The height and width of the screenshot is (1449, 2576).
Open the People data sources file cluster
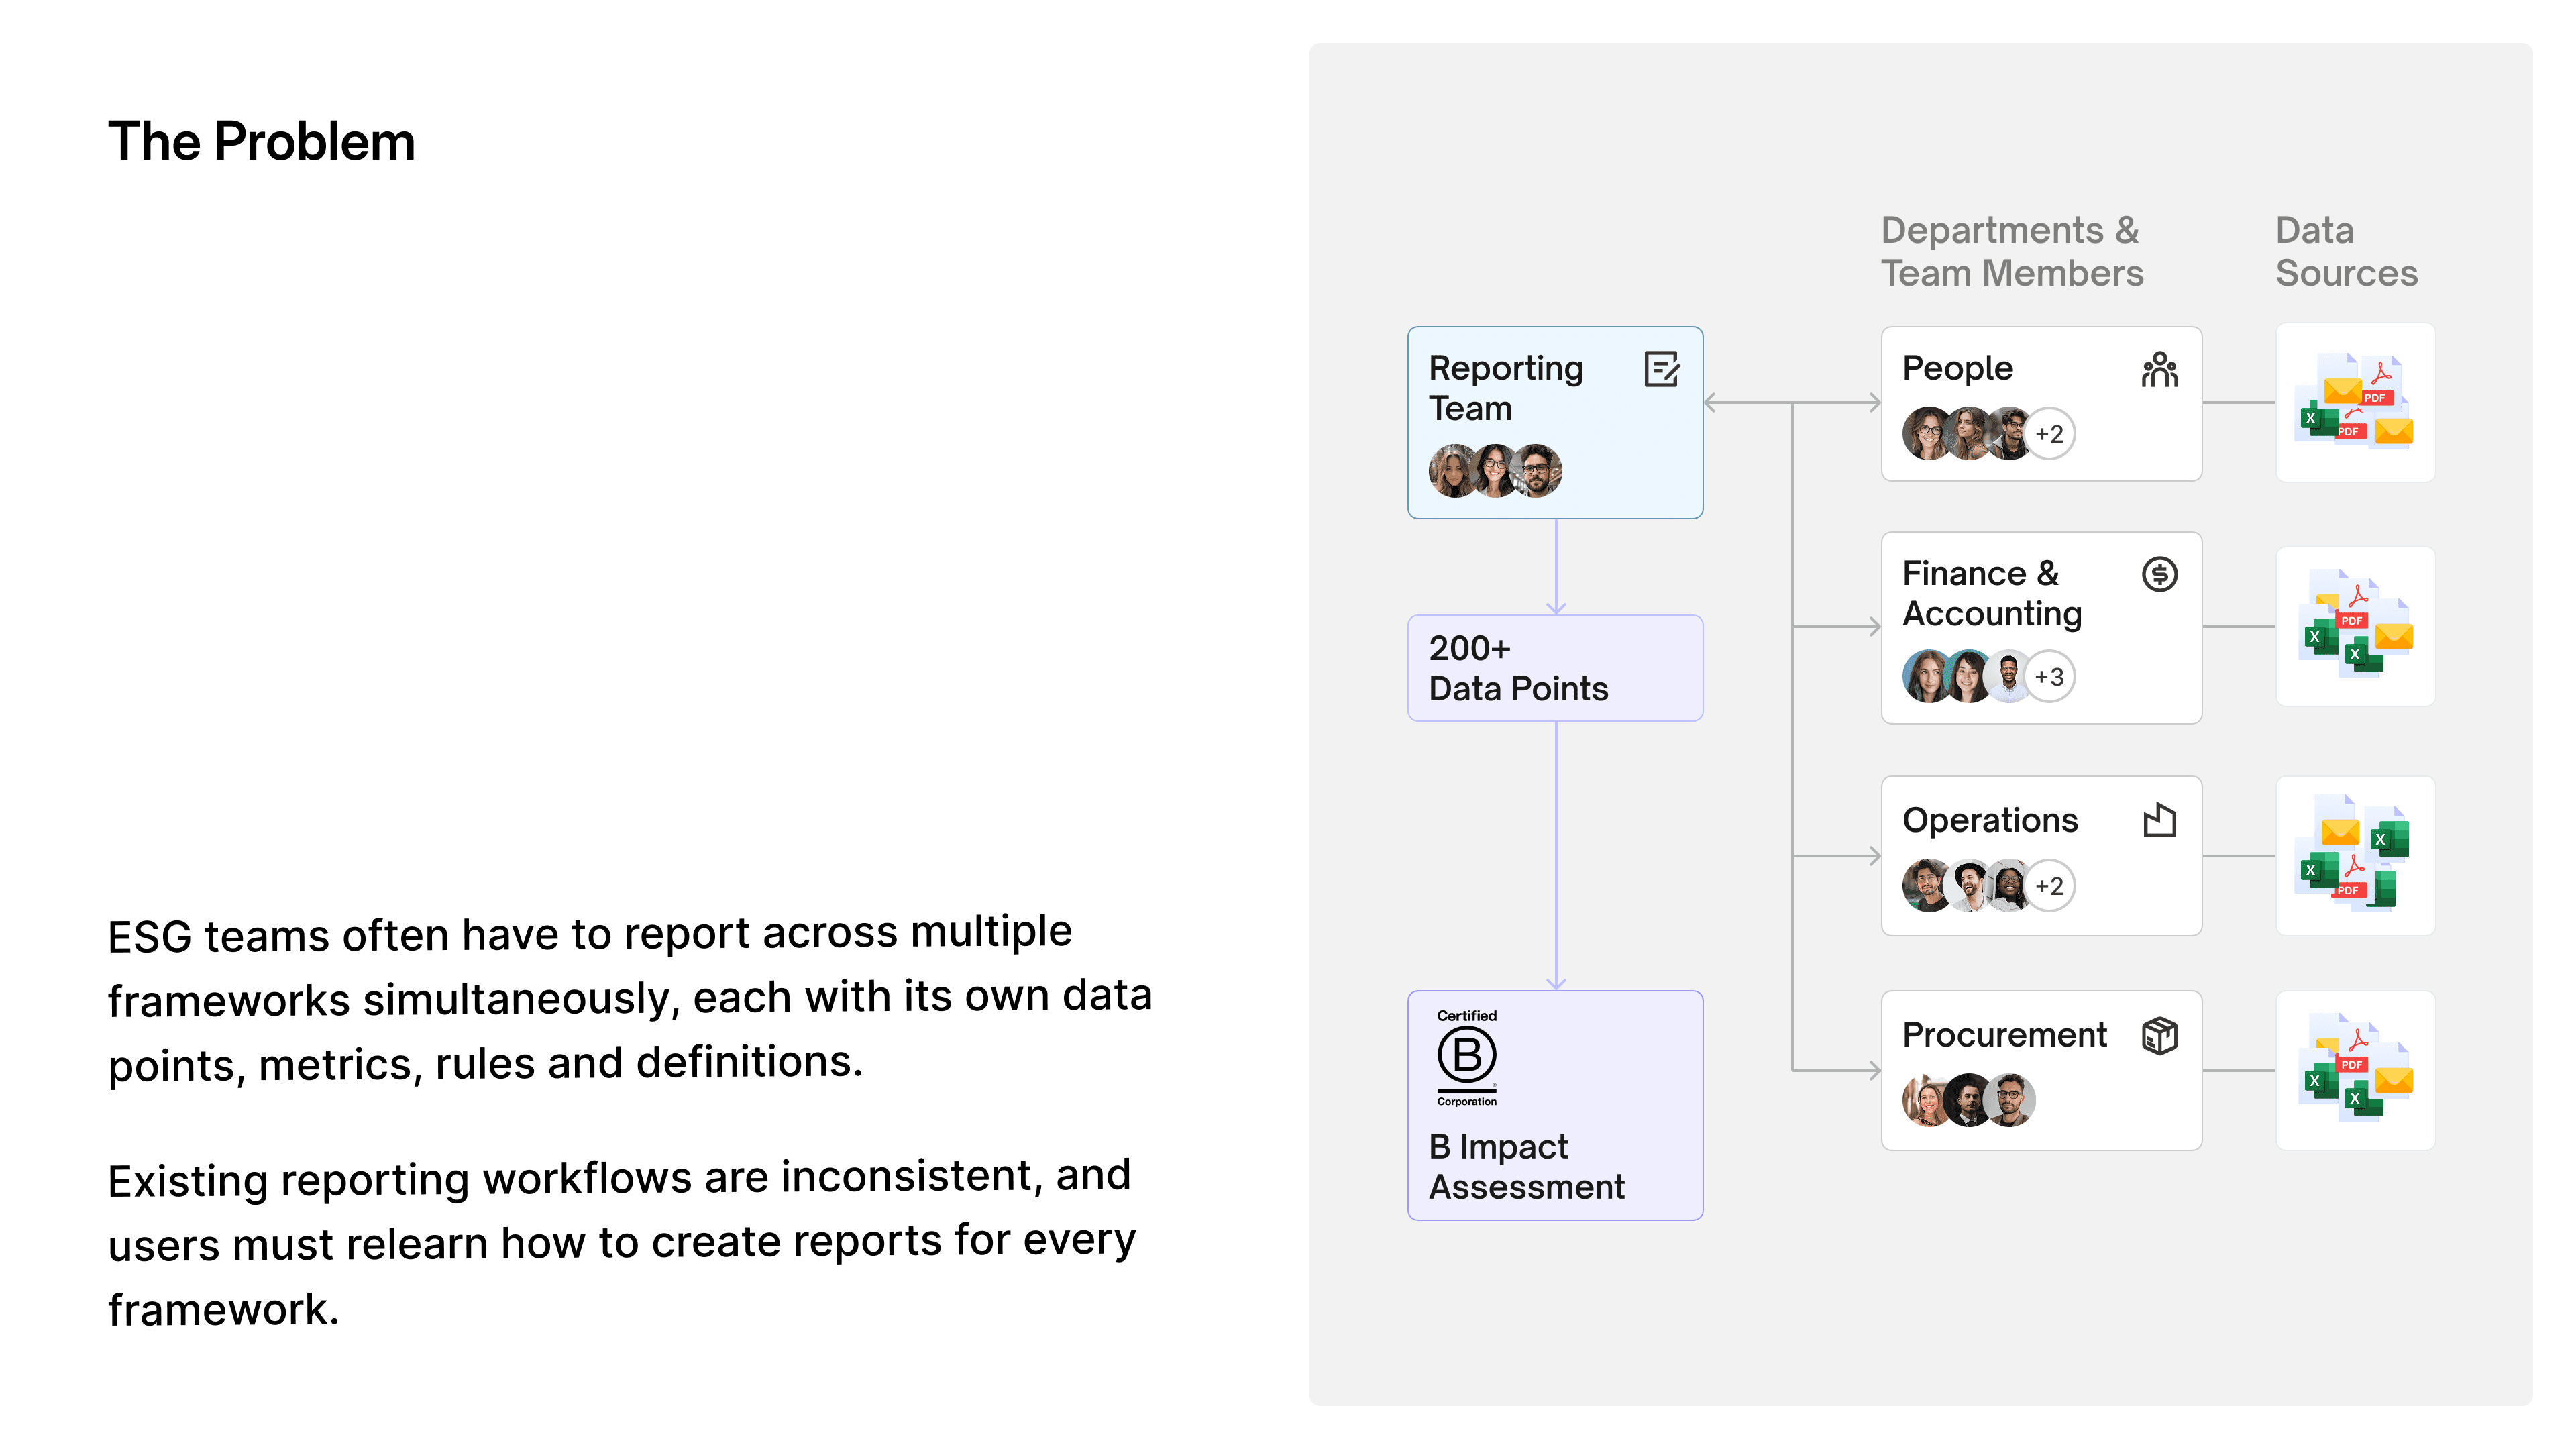click(2354, 402)
